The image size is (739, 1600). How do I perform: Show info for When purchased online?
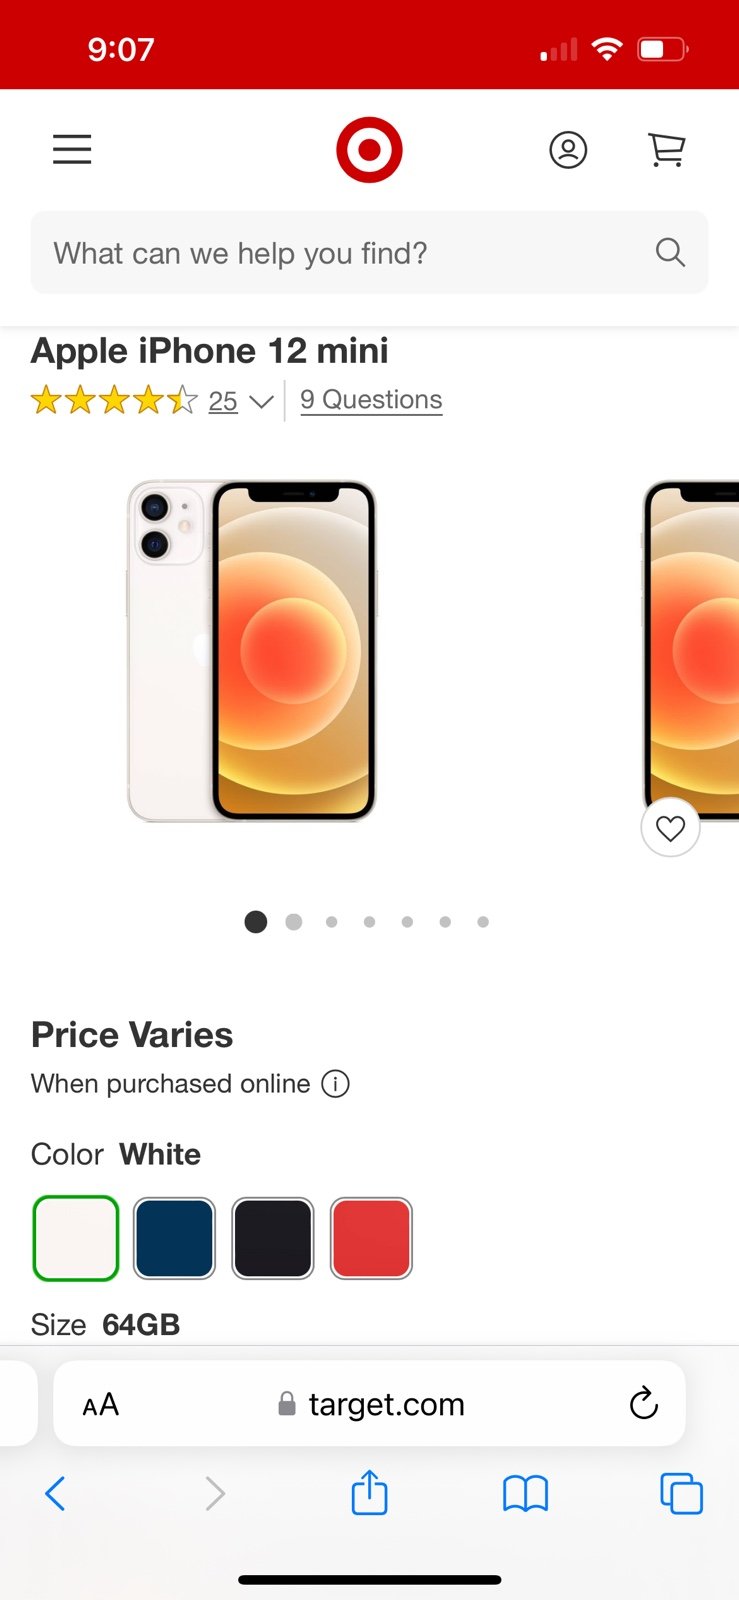click(335, 1084)
